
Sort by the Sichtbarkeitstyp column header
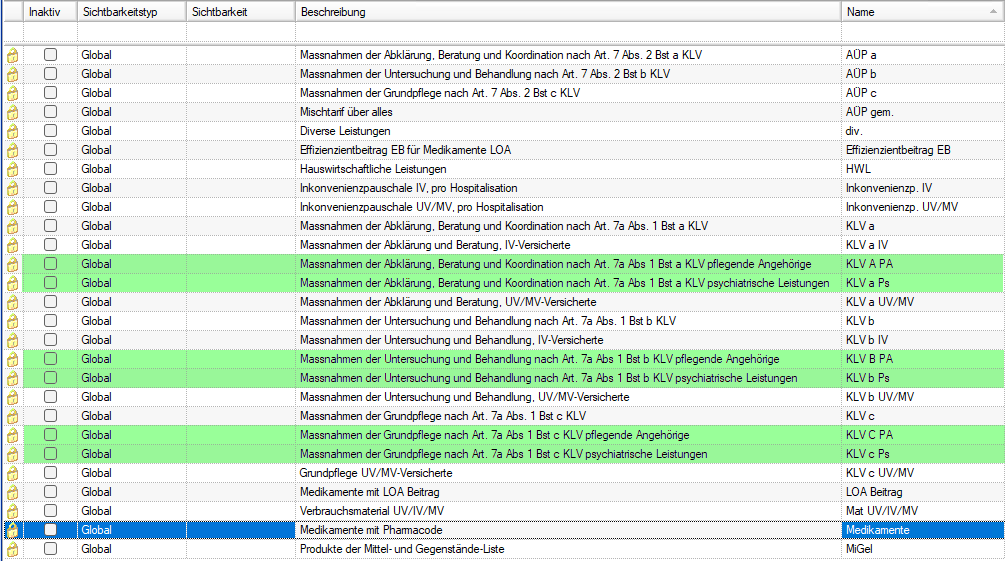(131, 12)
